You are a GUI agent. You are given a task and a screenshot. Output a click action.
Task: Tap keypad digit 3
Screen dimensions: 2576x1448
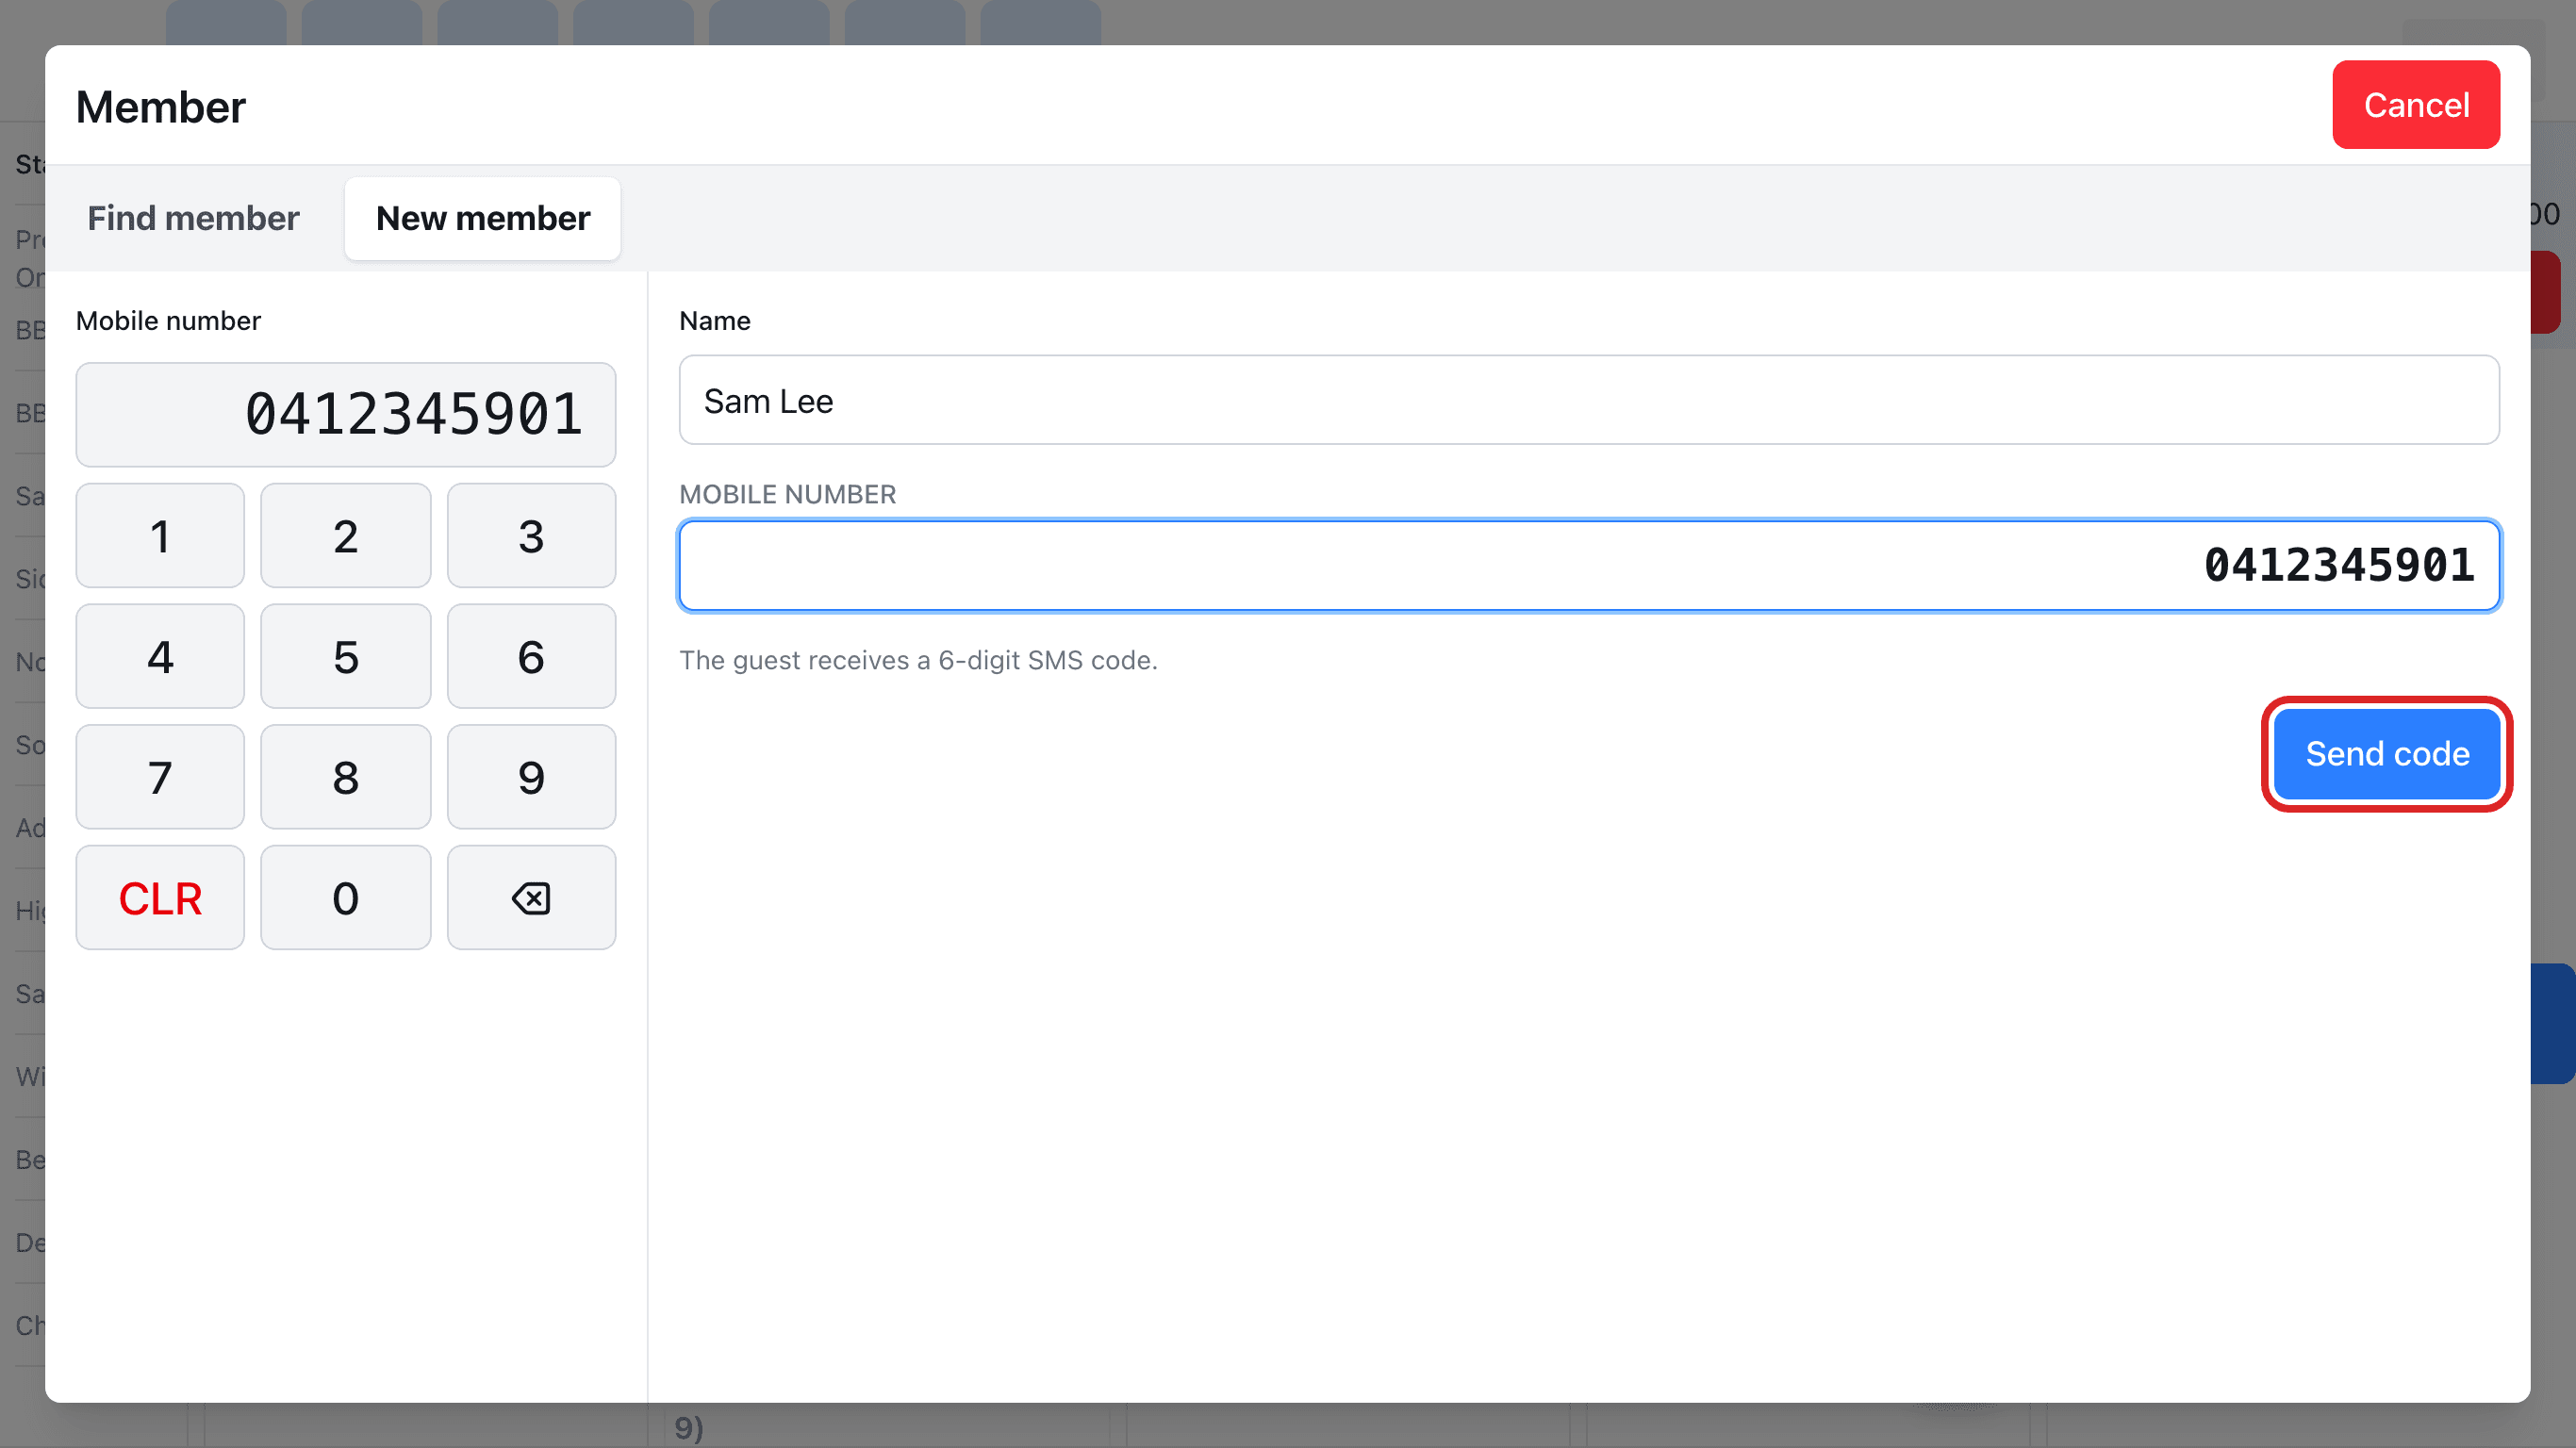(531, 535)
